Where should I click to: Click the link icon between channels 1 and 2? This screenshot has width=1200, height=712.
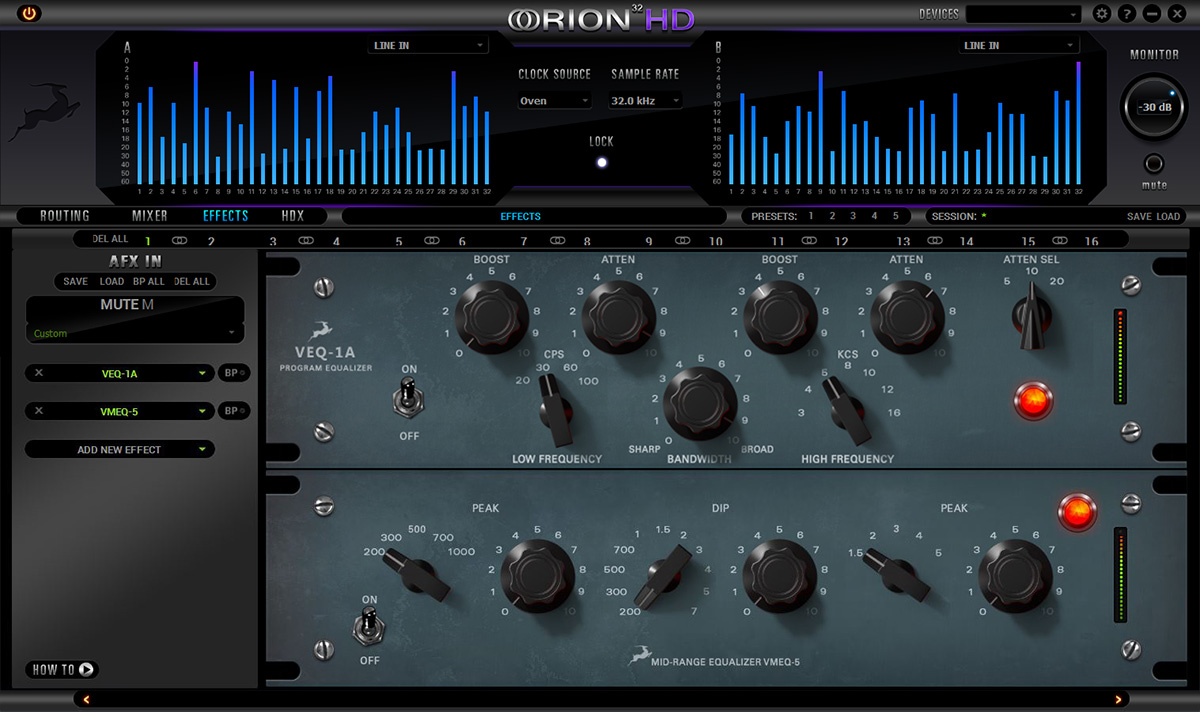180,239
